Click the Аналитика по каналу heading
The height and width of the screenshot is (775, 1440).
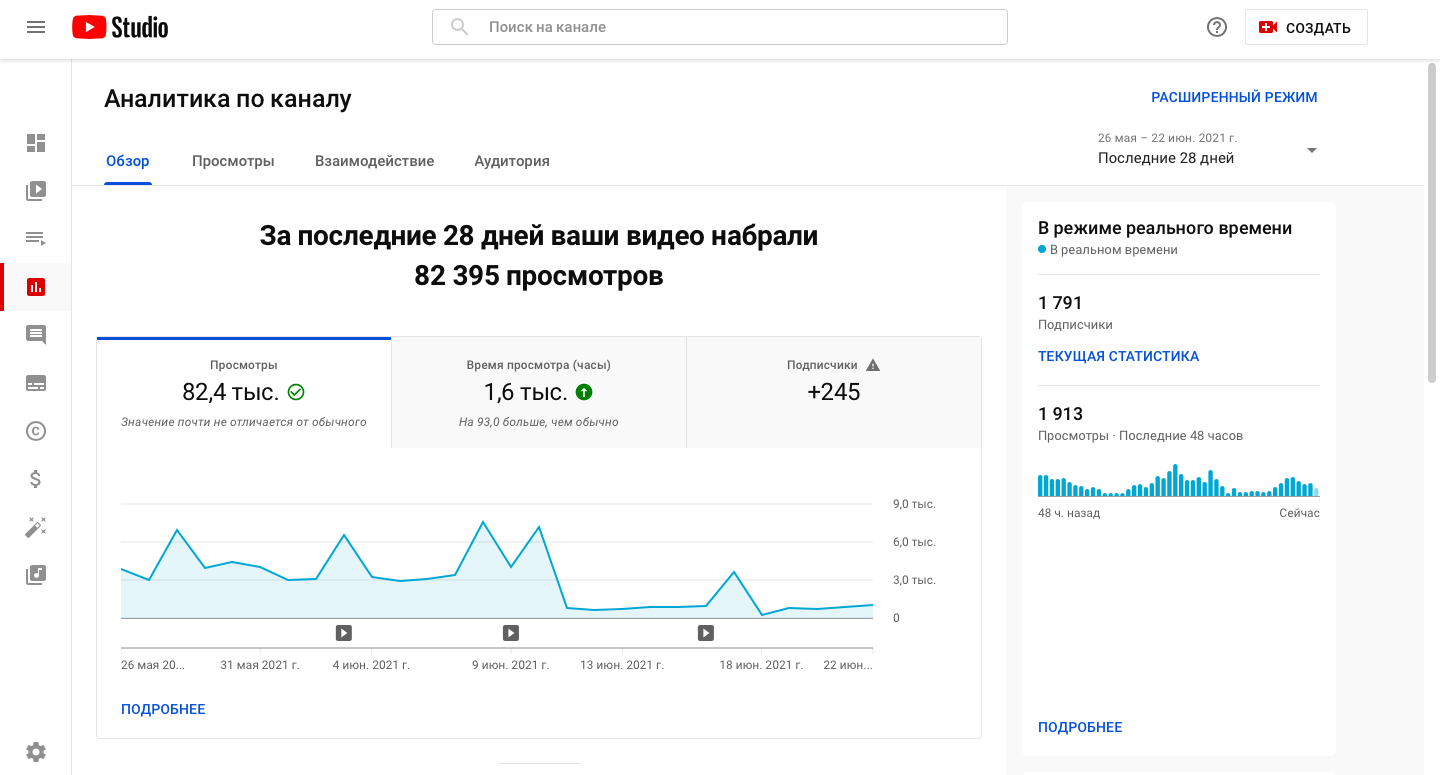pos(228,99)
